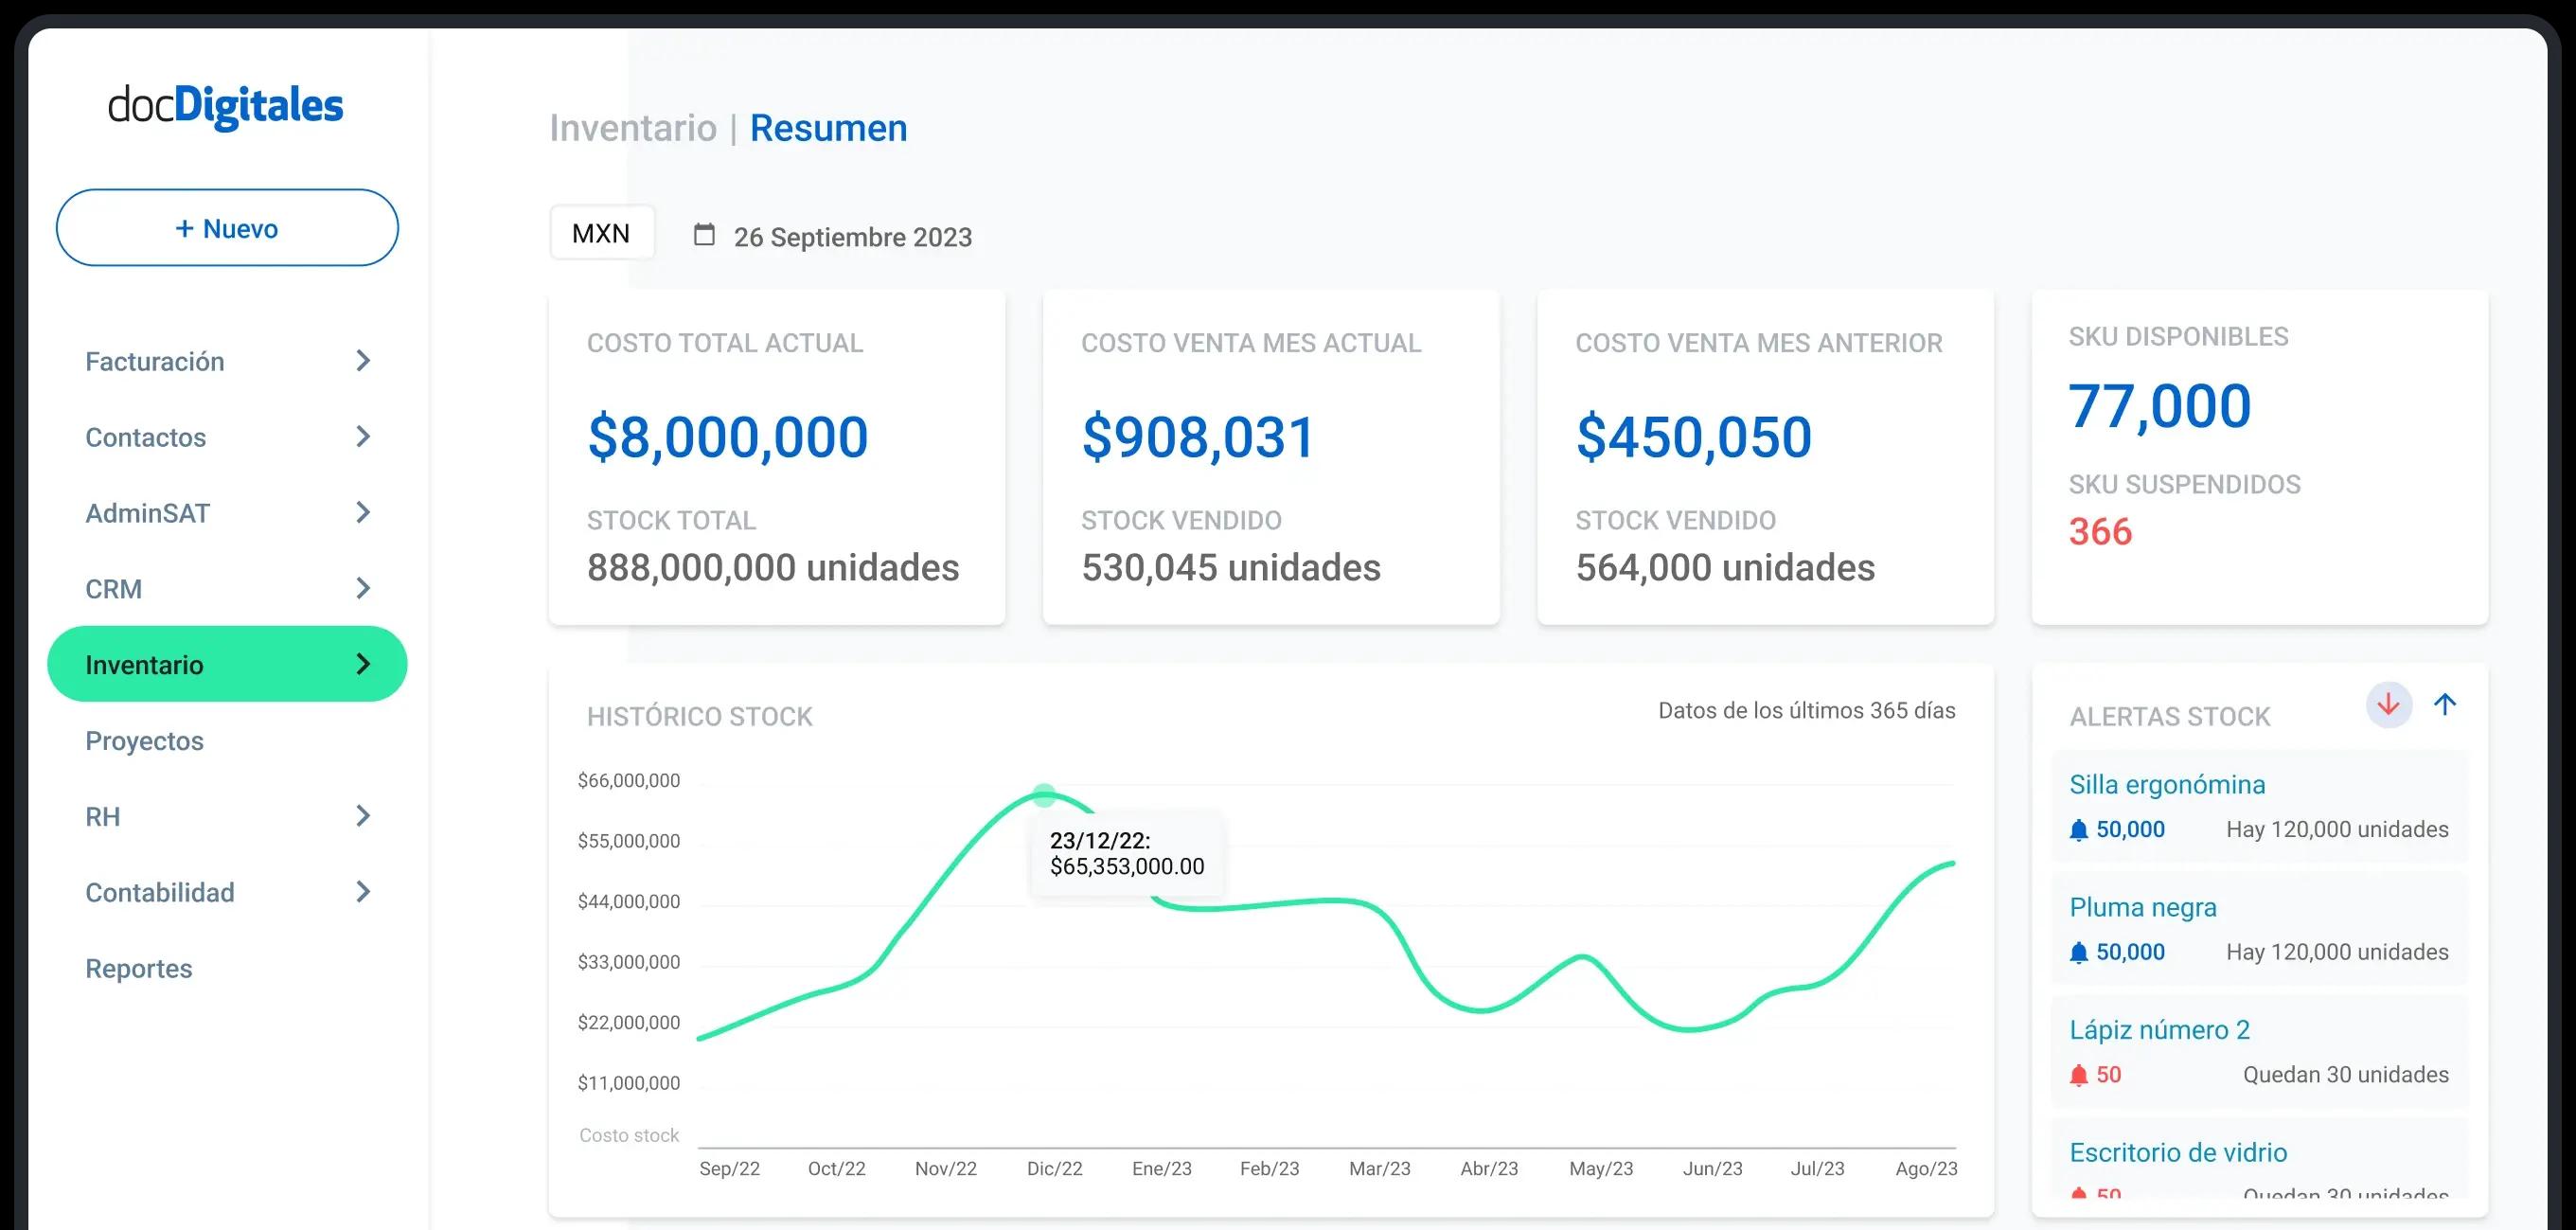Open the MXN currency selector
This screenshot has width=2576, height=1230.
601,233
